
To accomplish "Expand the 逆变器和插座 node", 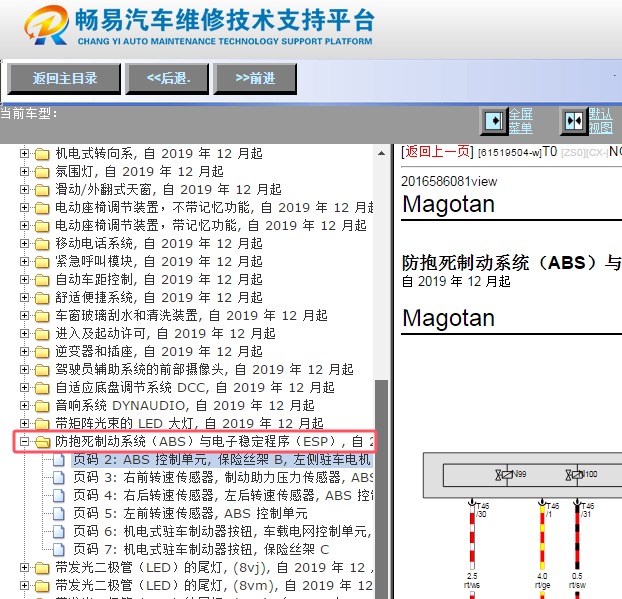I will pyautogui.click(x=24, y=351).
